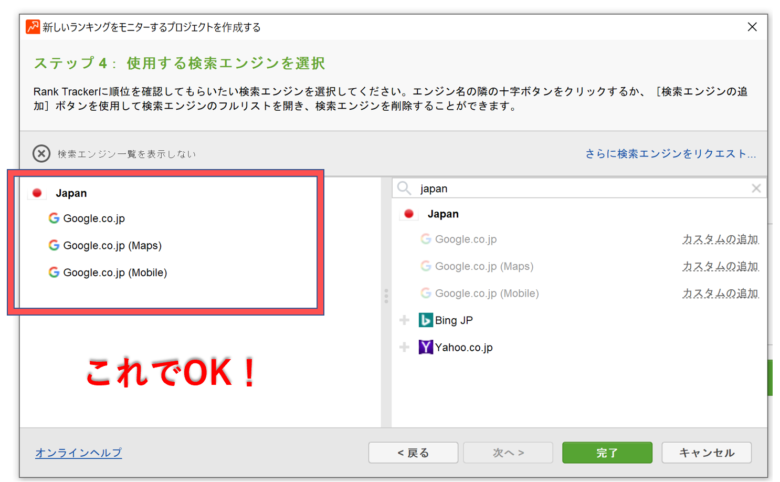Click Google icon beside selected Google.co.jp (Maps)
The height and width of the screenshot is (482, 780).
[54, 245]
